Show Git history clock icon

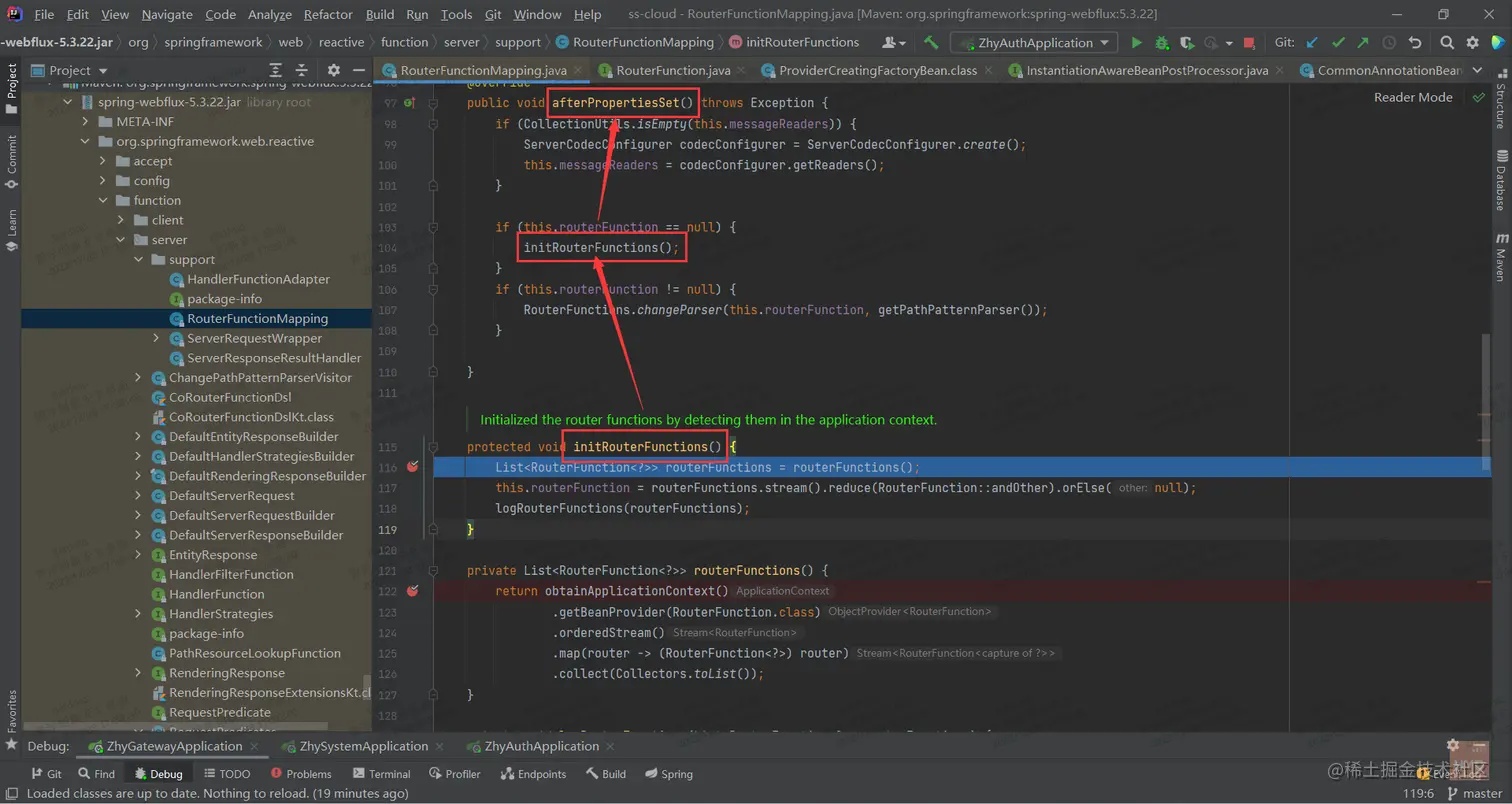point(1389,43)
